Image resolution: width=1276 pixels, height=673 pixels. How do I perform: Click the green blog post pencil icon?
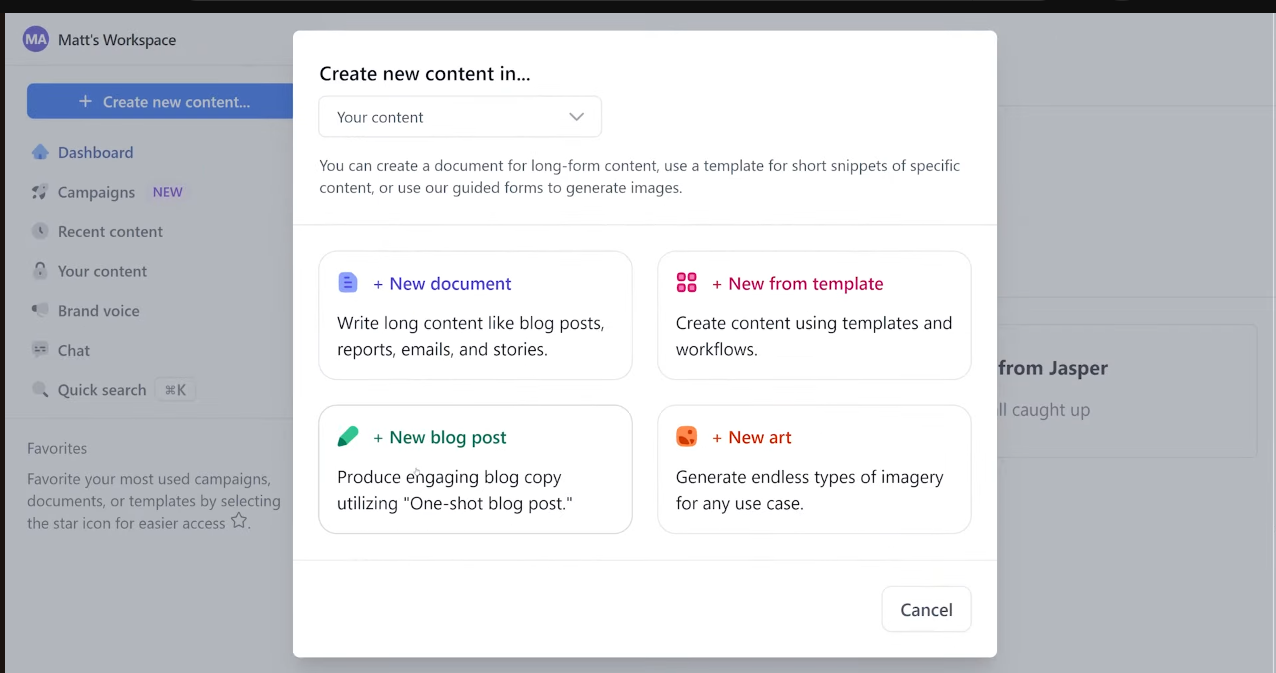click(347, 437)
